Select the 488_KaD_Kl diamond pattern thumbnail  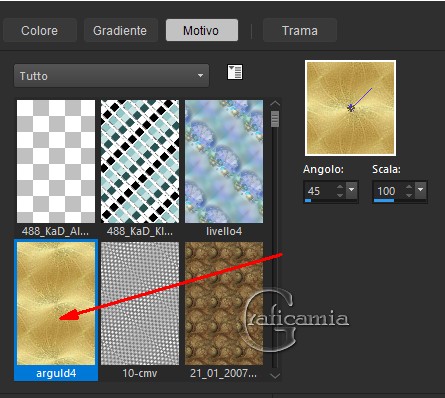coord(140,161)
